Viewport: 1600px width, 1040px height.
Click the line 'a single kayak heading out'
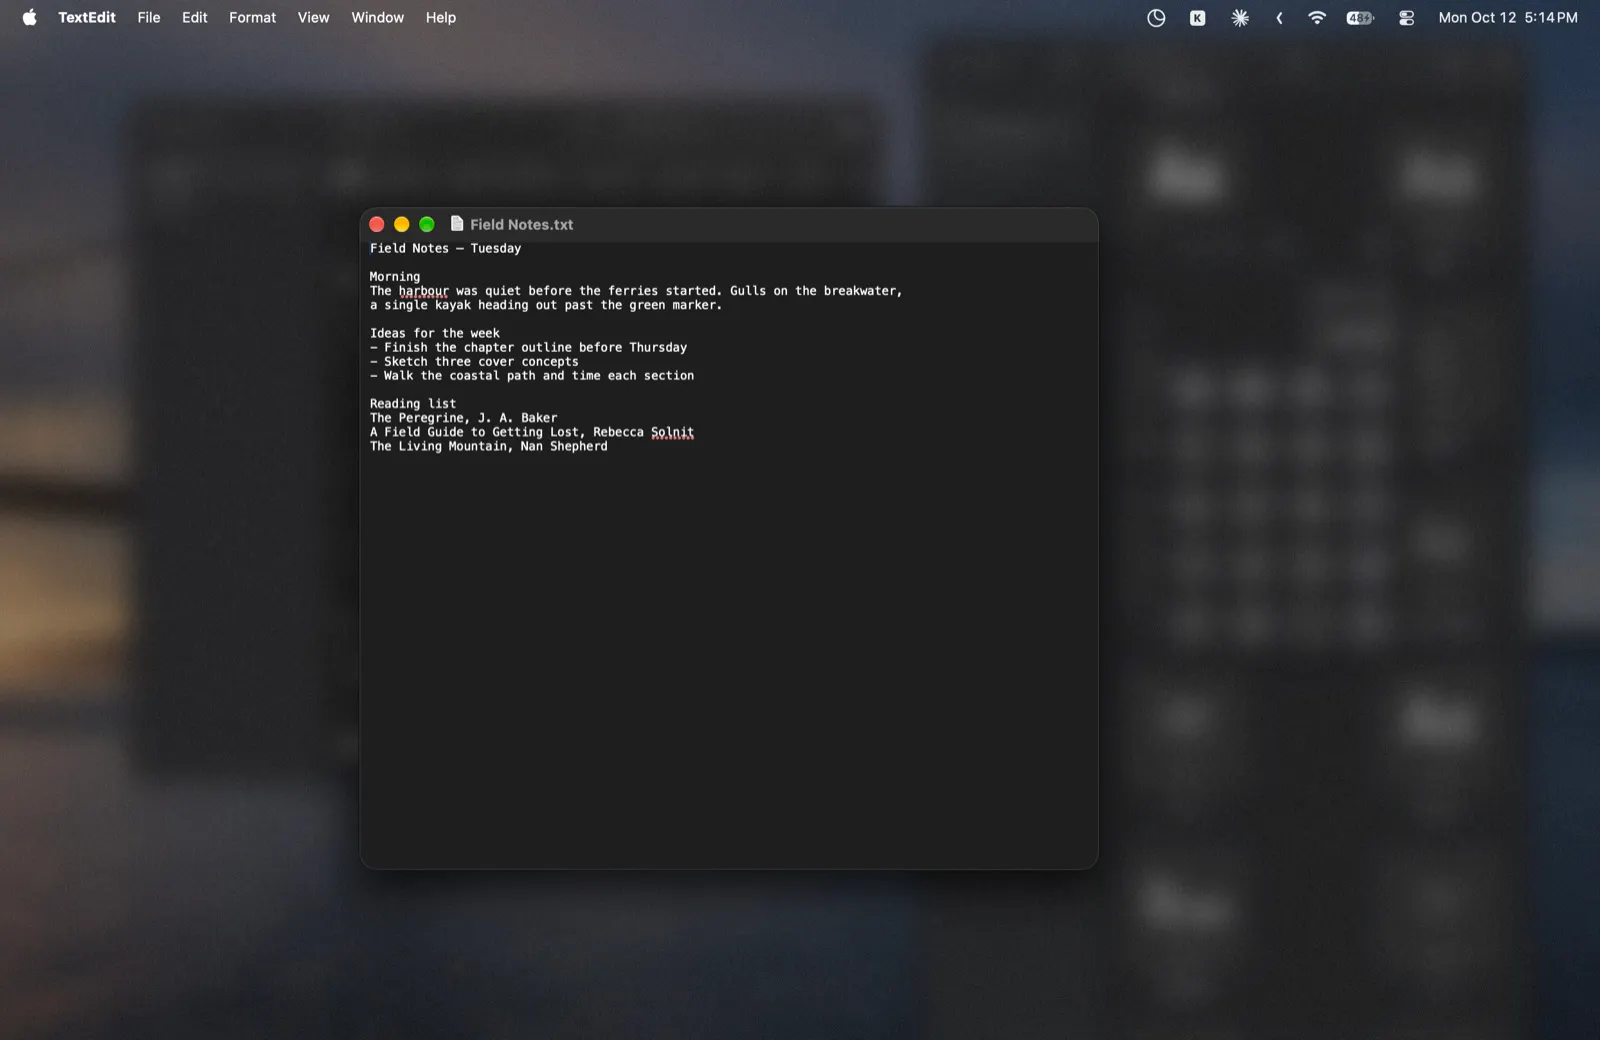545,305
